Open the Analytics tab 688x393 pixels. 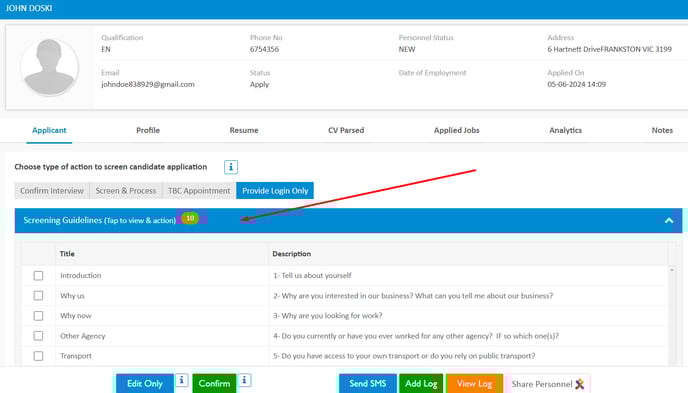[566, 130]
